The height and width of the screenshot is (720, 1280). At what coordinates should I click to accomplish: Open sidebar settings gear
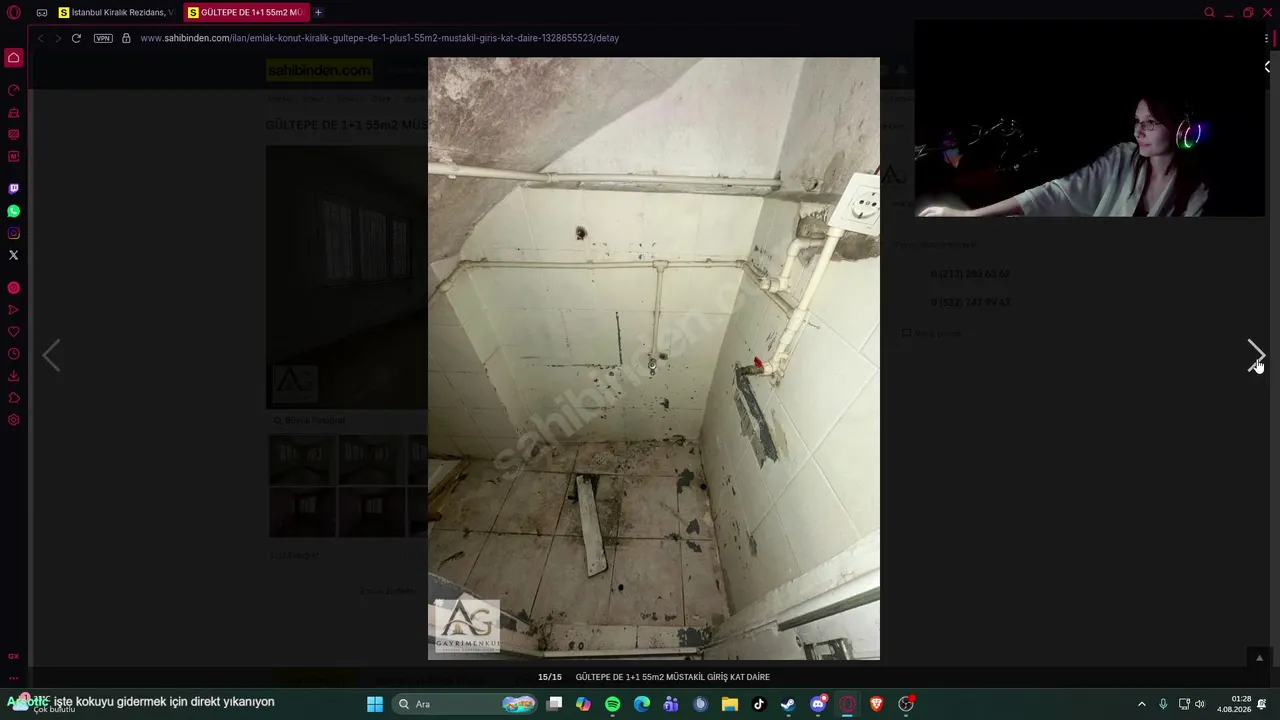click(14, 420)
